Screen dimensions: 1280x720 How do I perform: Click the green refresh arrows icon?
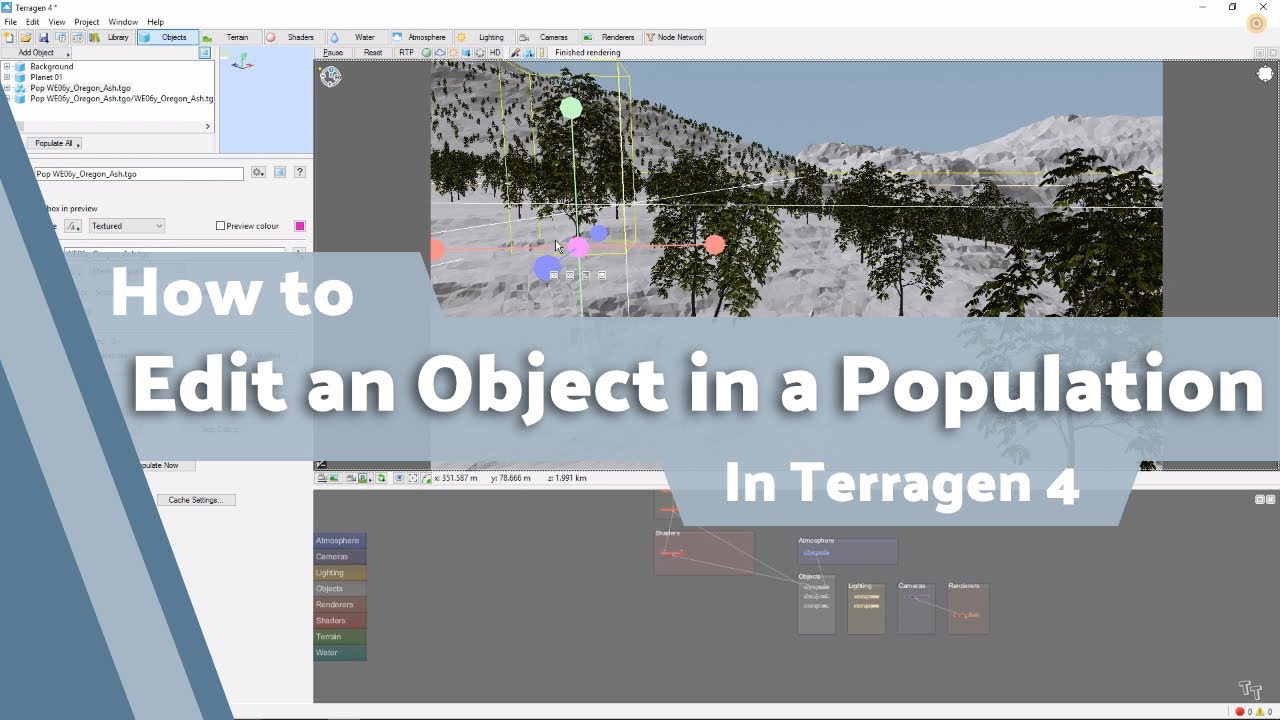tap(381, 478)
